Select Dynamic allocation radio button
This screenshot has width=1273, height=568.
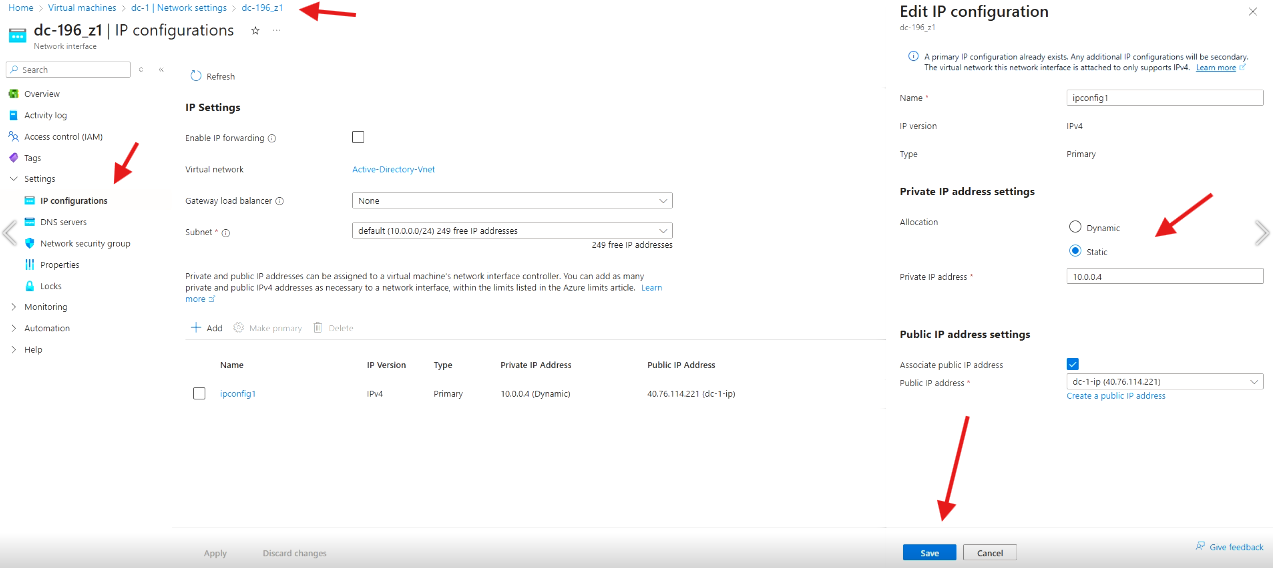1075,227
